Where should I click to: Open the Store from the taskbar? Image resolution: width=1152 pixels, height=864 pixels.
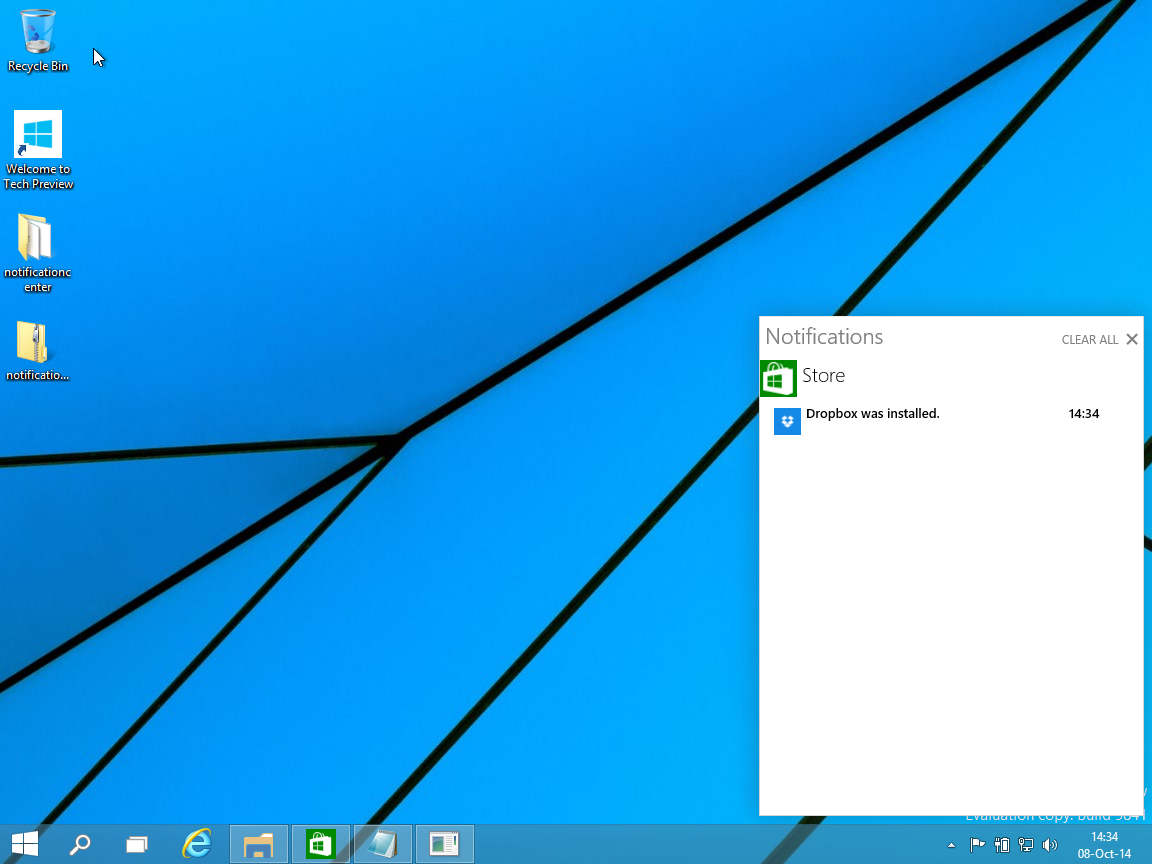point(320,844)
